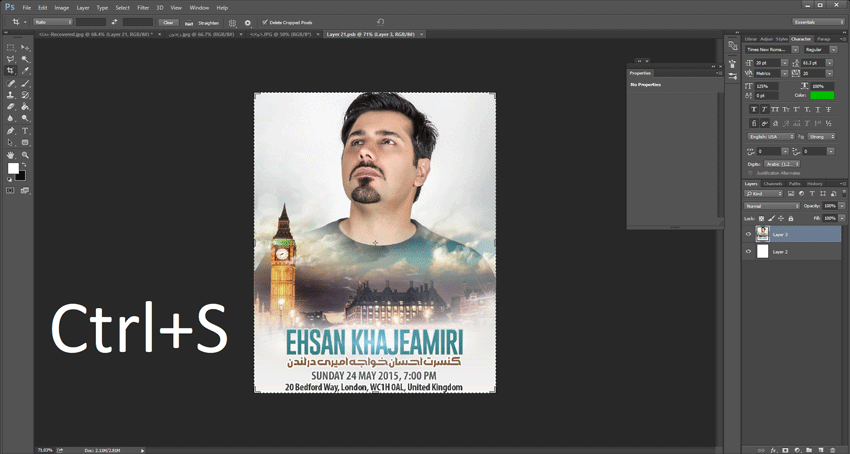This screenshot has width=850, height=454.
Task: Select the Dodge tool
Action: pos(25,118)
